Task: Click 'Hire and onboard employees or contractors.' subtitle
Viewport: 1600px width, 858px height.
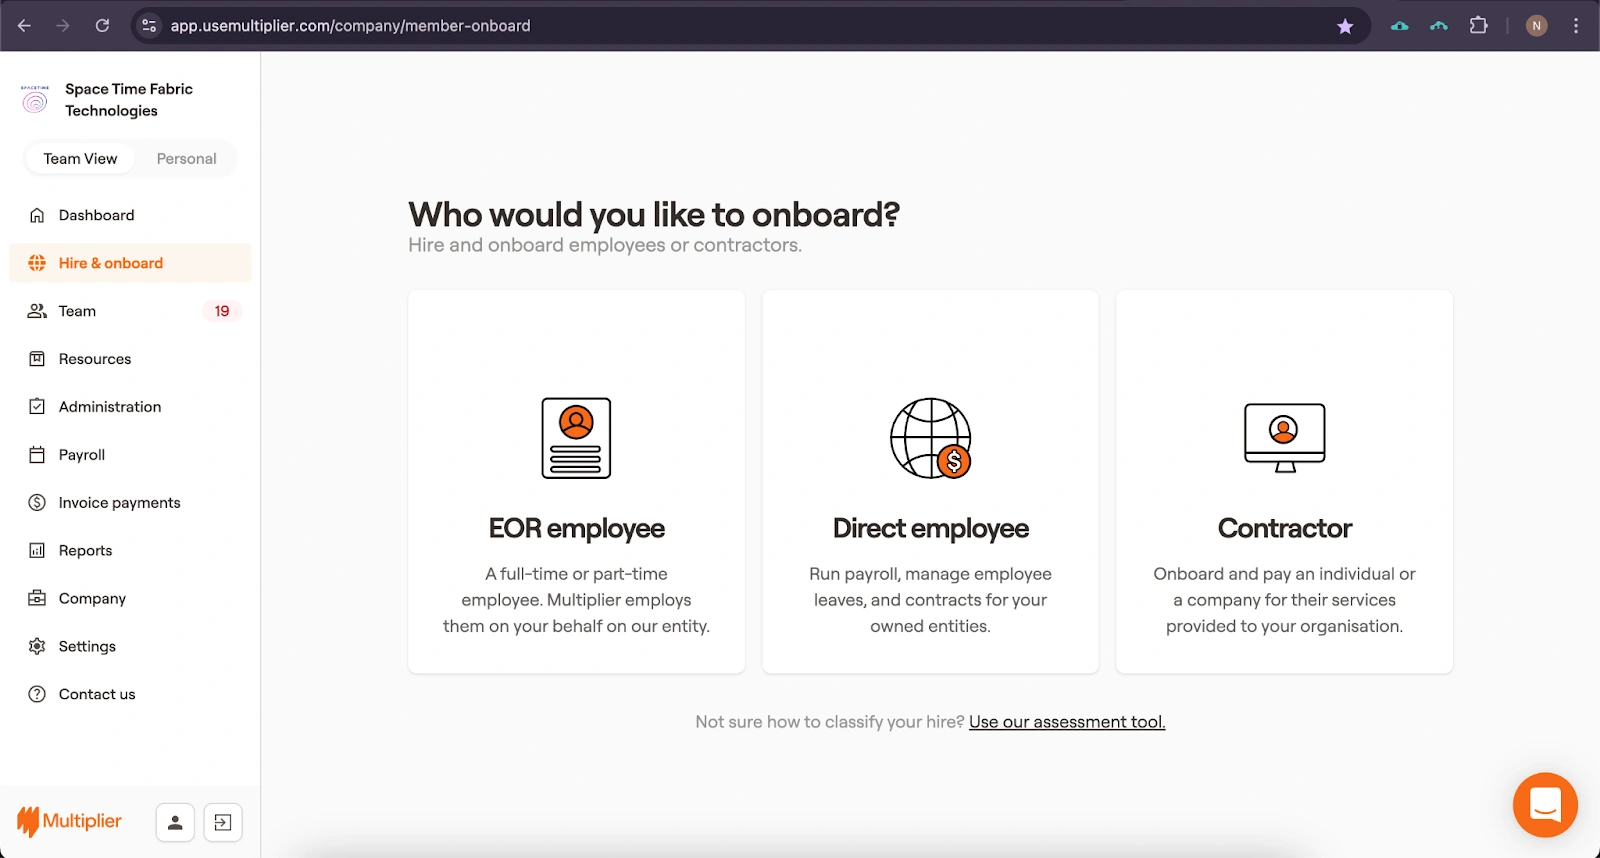Action: pyautogui.click(x=605, y=245)
